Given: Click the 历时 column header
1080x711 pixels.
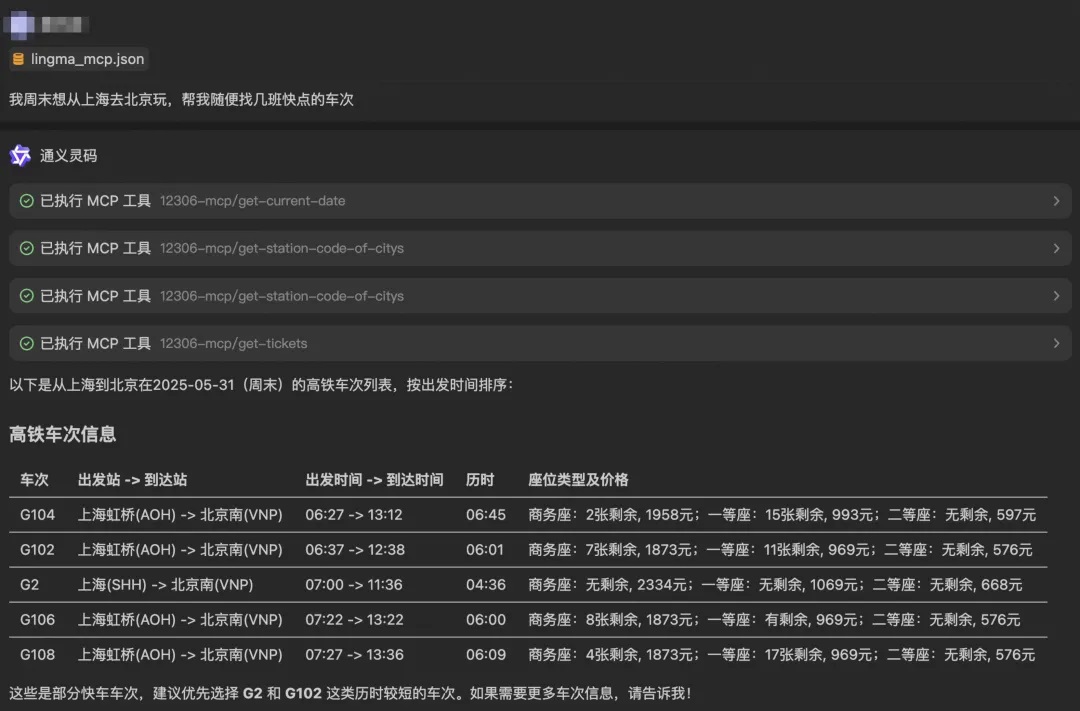Looking at the screenshot, I should tap(480, 480).
